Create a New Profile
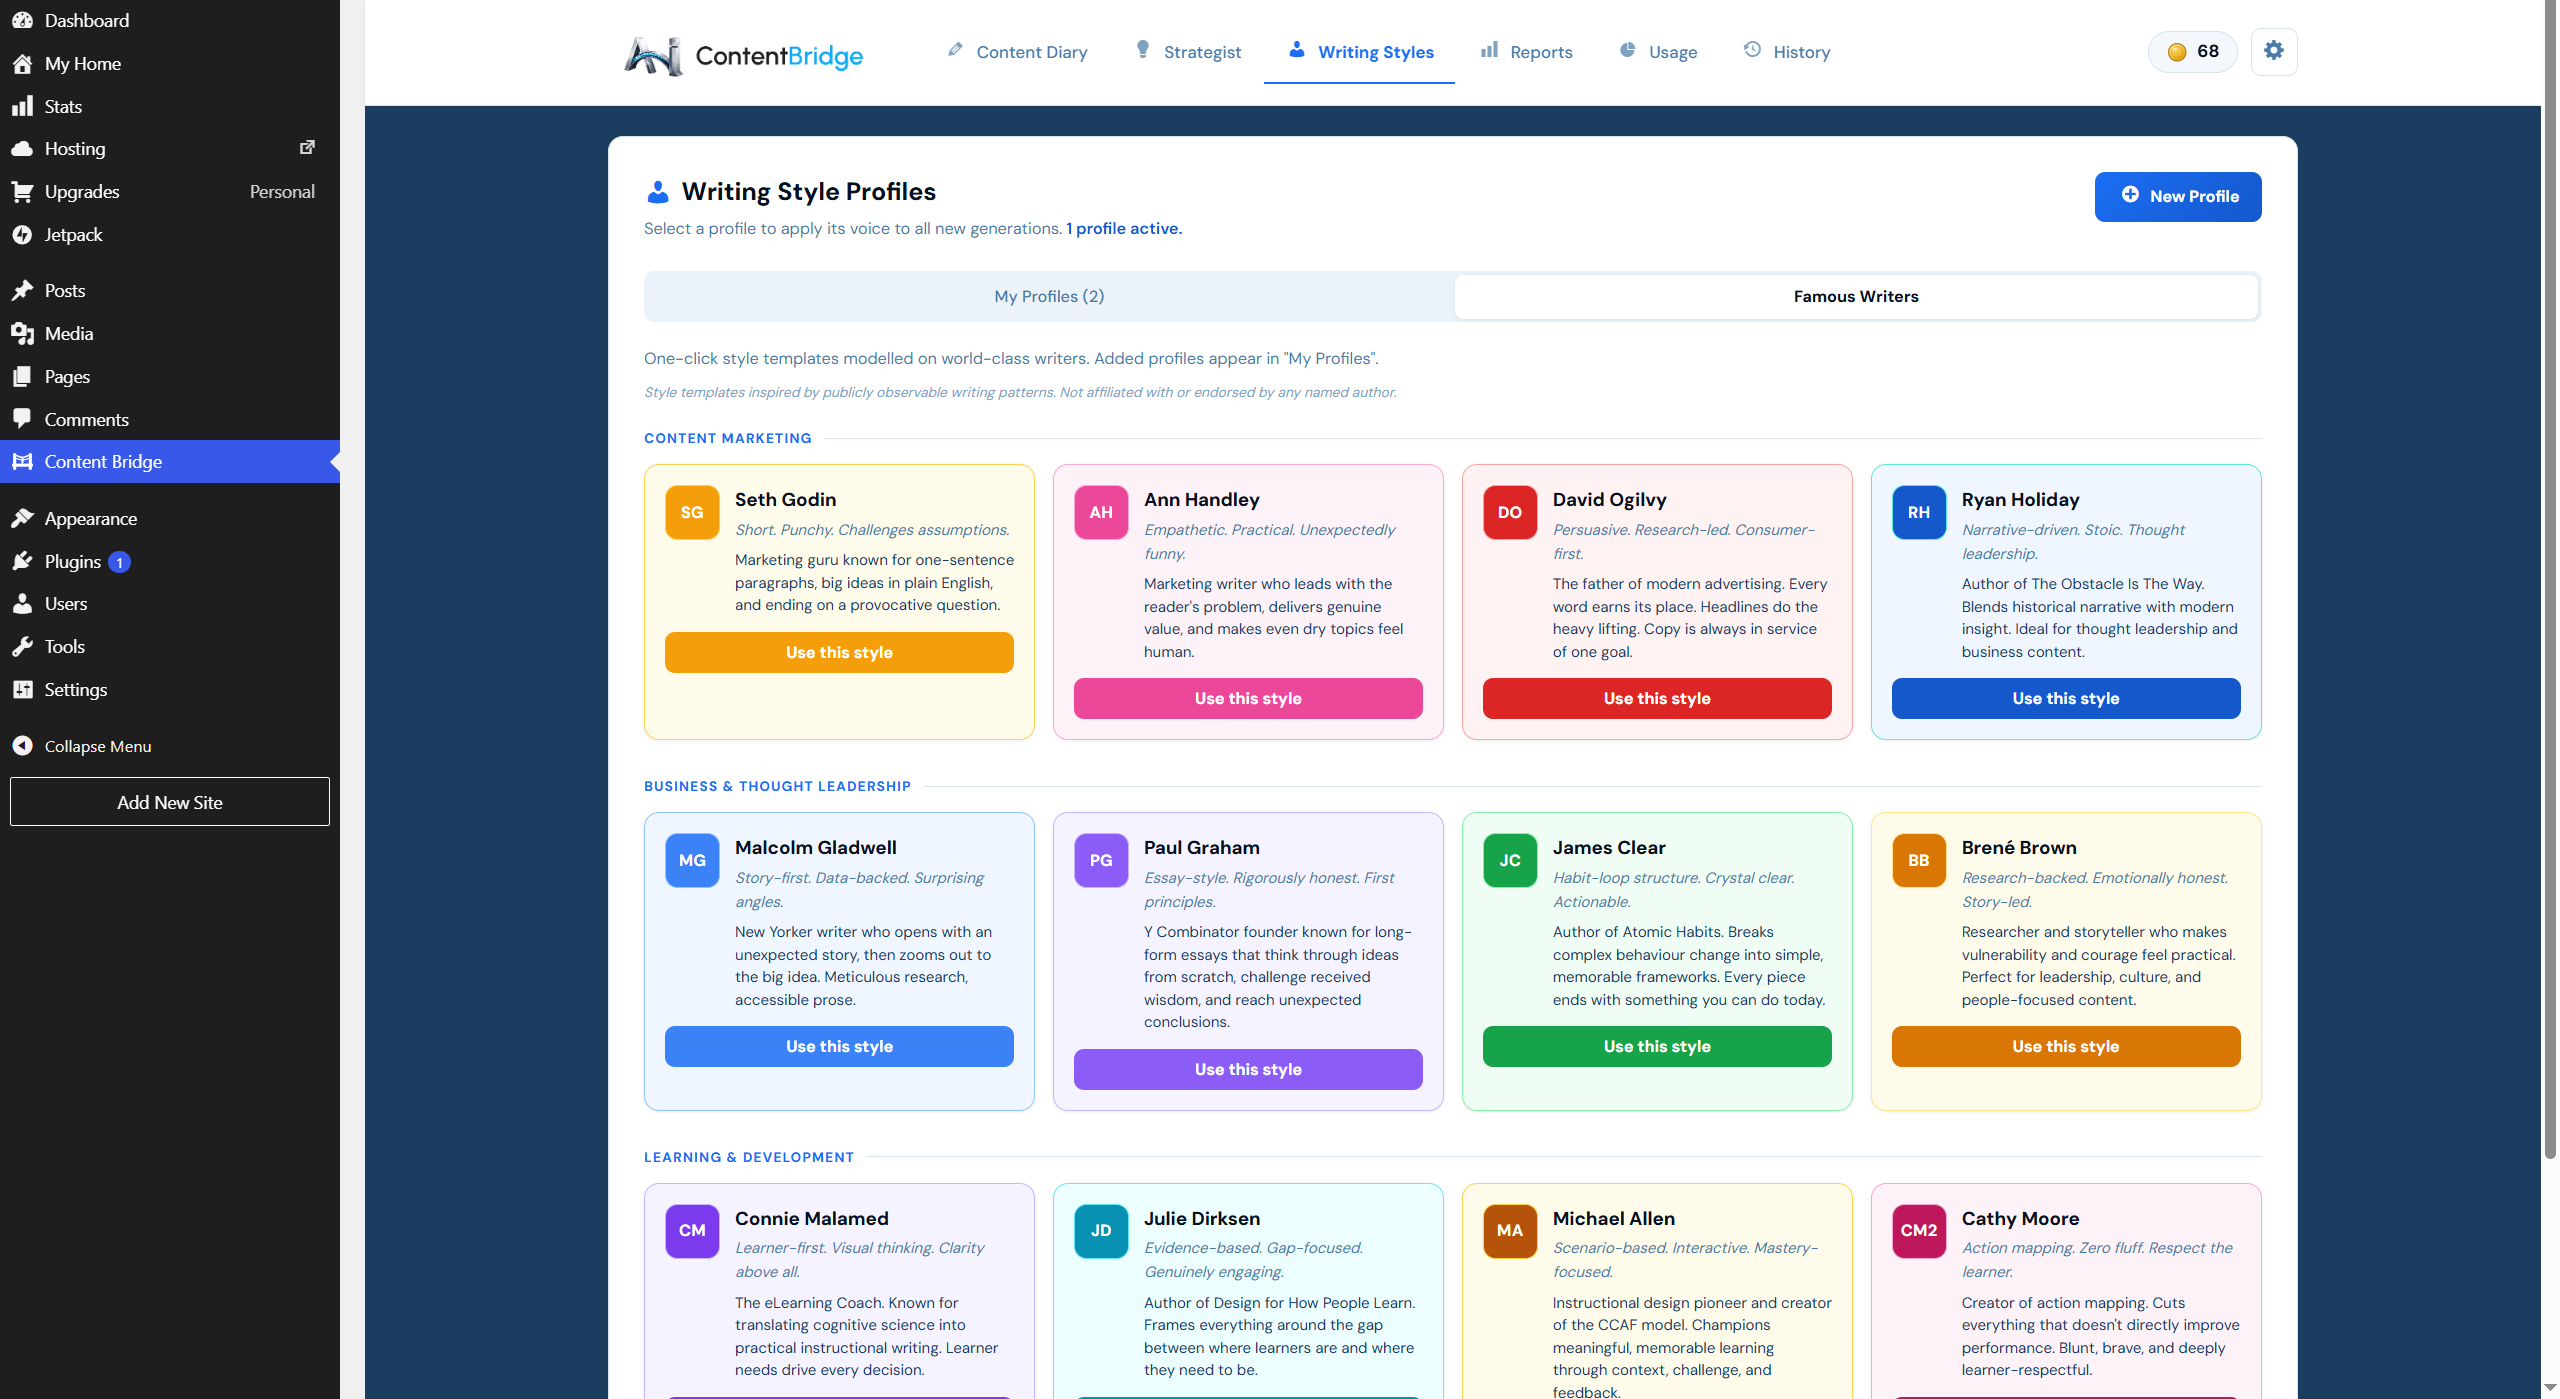This screenshot has height=1399, width=2560. (x=2178, y=197)
